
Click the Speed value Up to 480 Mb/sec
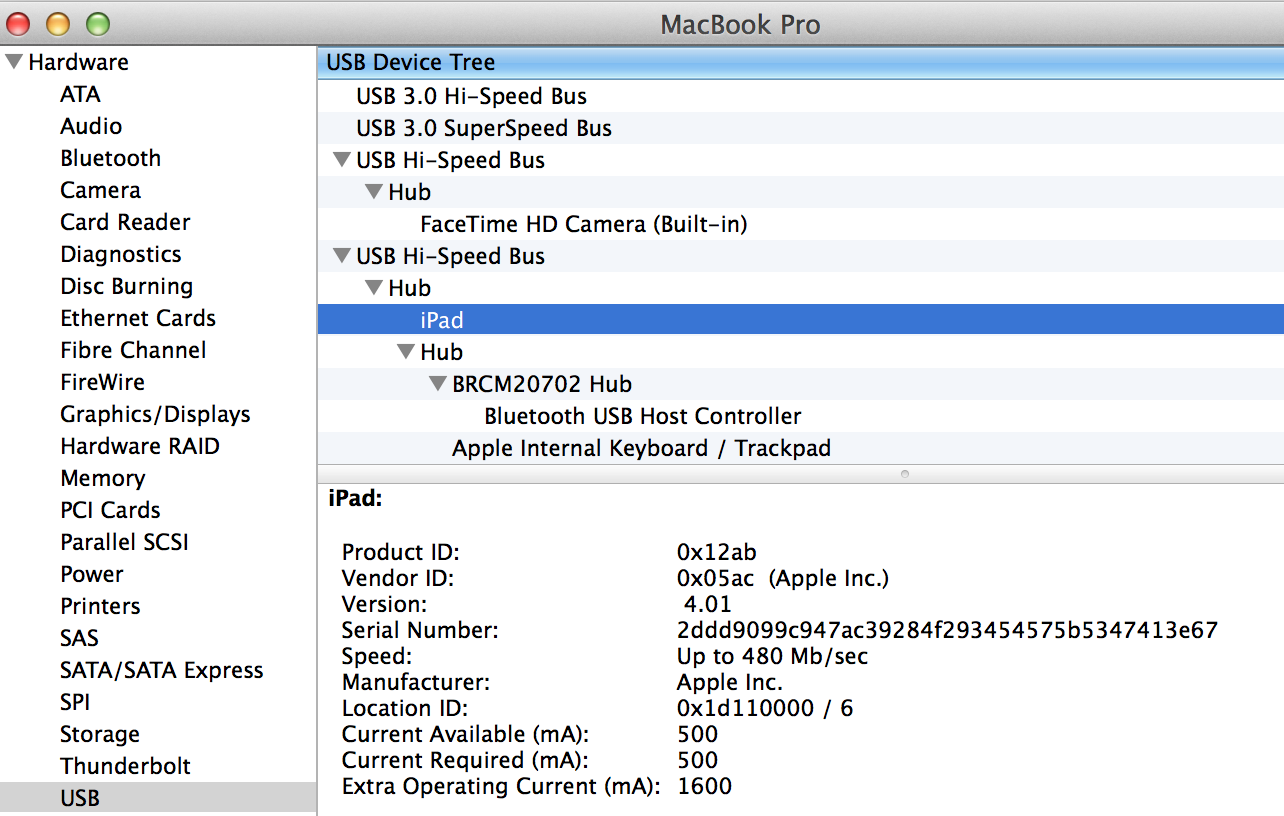point(773,656)
